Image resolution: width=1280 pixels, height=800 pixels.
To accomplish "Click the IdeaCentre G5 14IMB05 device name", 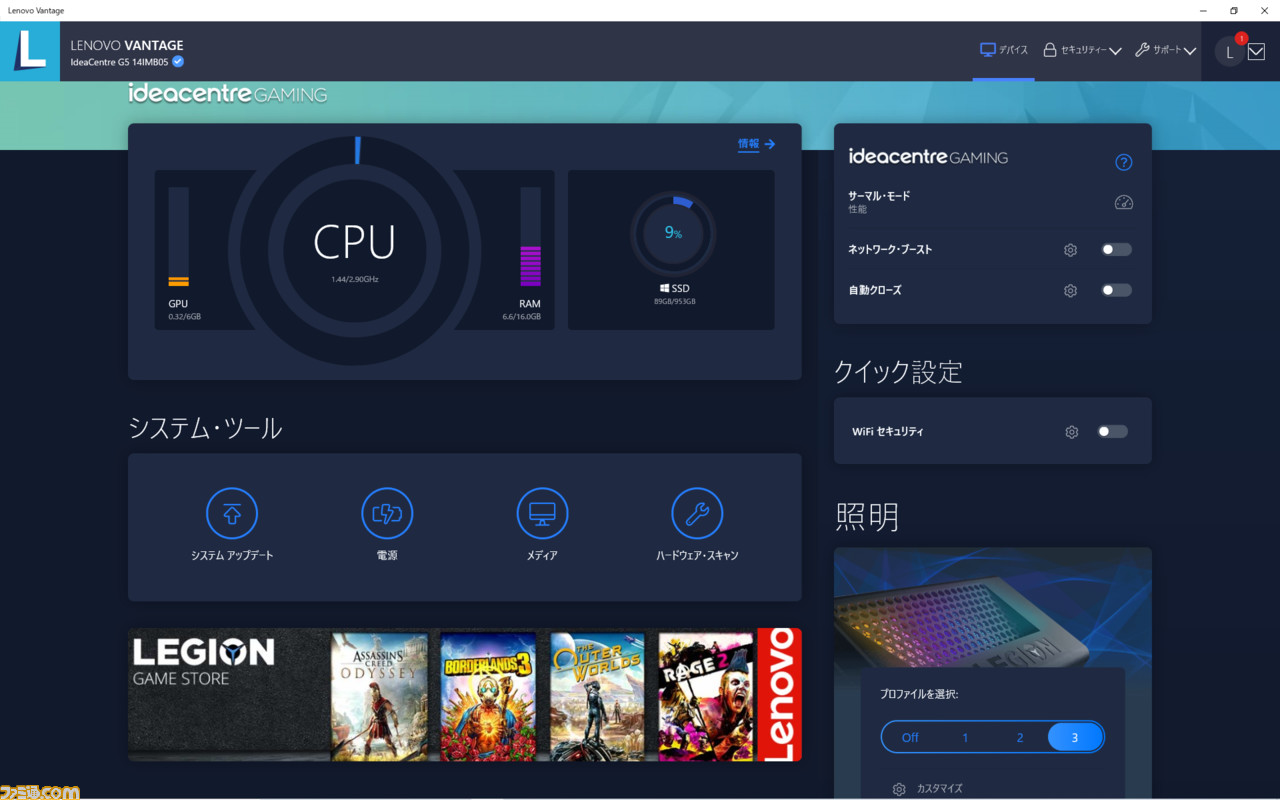I will pyautogui.click(x=120, y=62).
